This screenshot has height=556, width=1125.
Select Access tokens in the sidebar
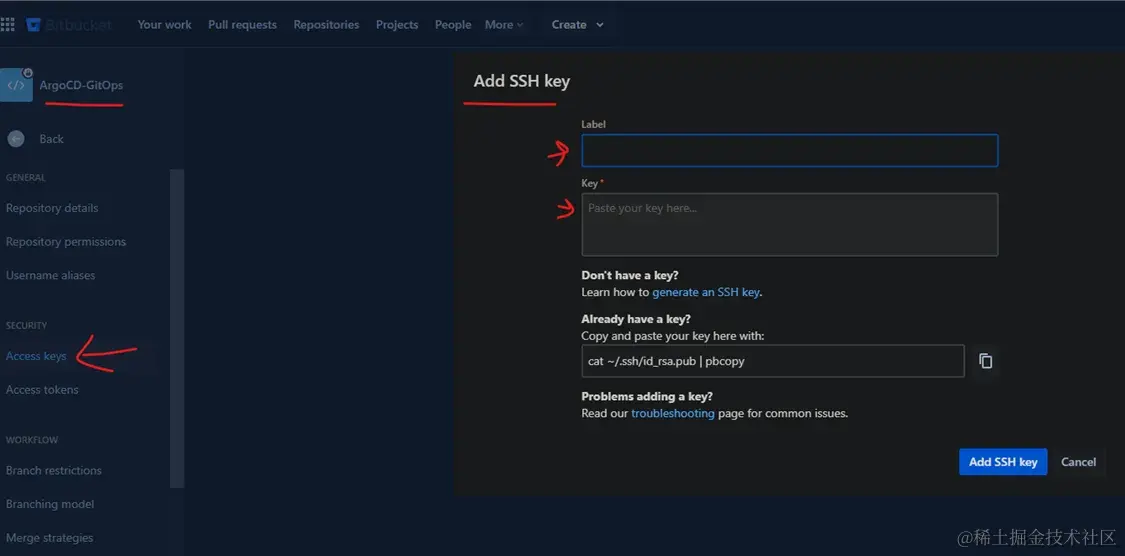pos(42,390)
